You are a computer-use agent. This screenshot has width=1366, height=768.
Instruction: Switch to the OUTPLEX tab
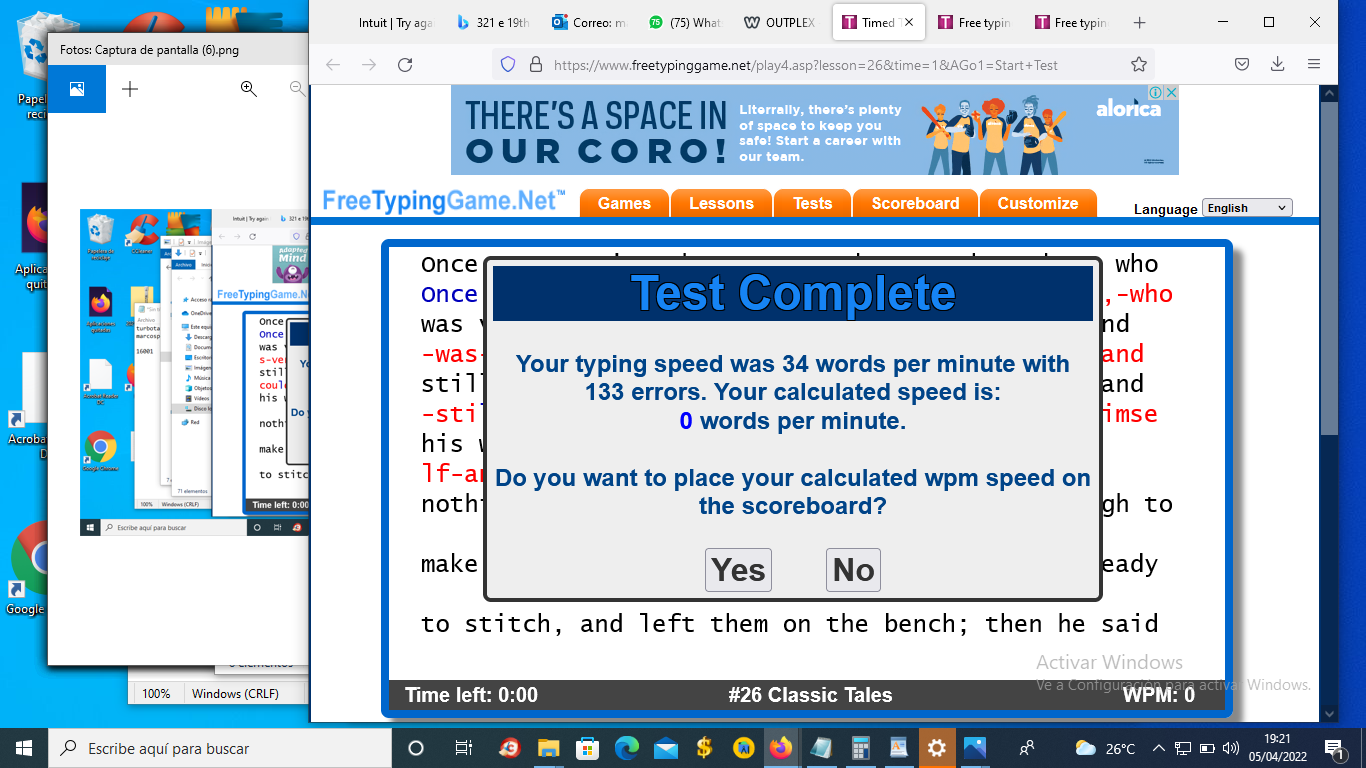tap(780, 22)
